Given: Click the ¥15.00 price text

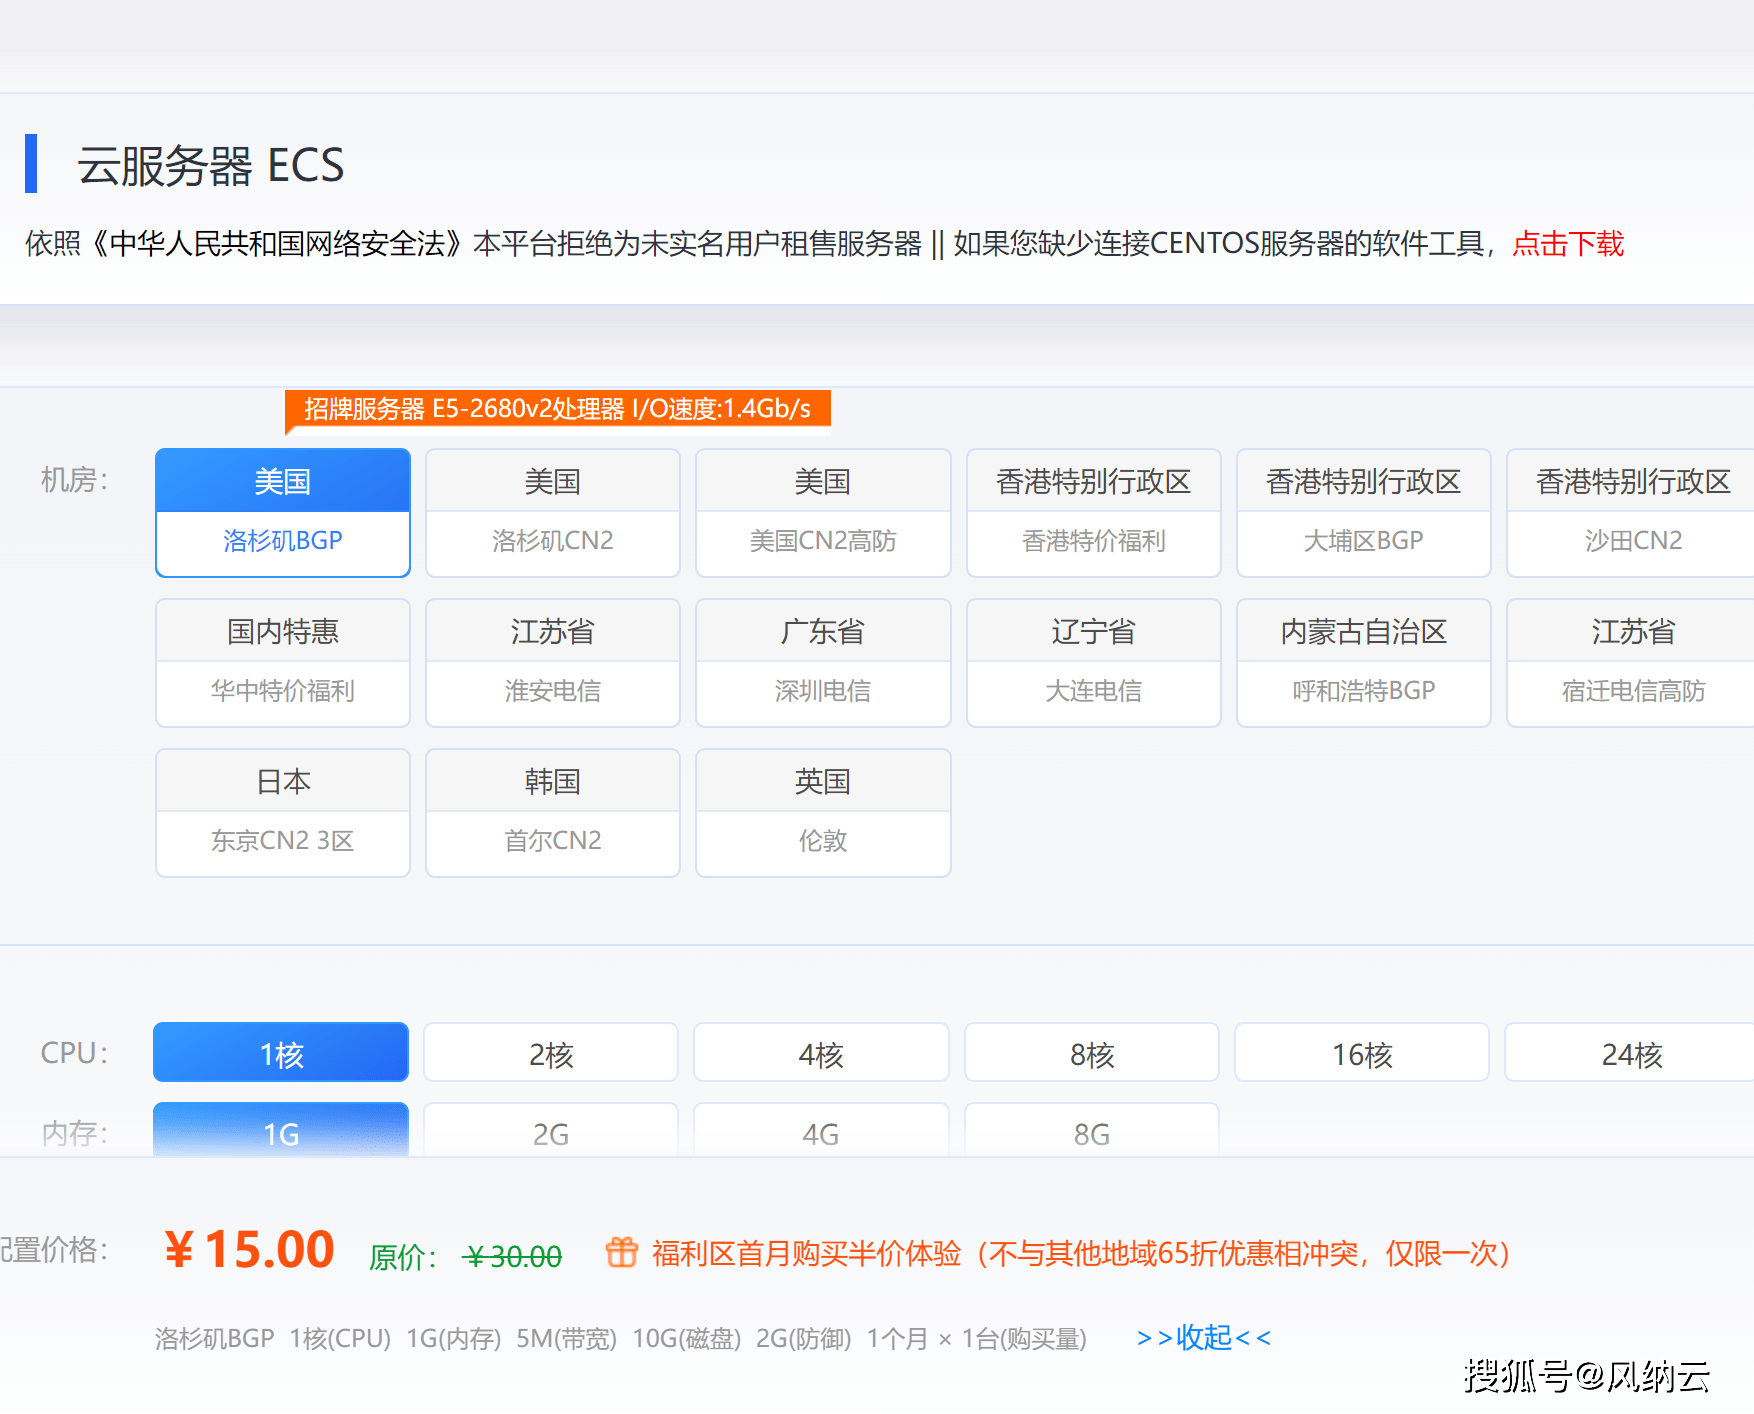Looking at the screenshot, I should point(250,1250).
